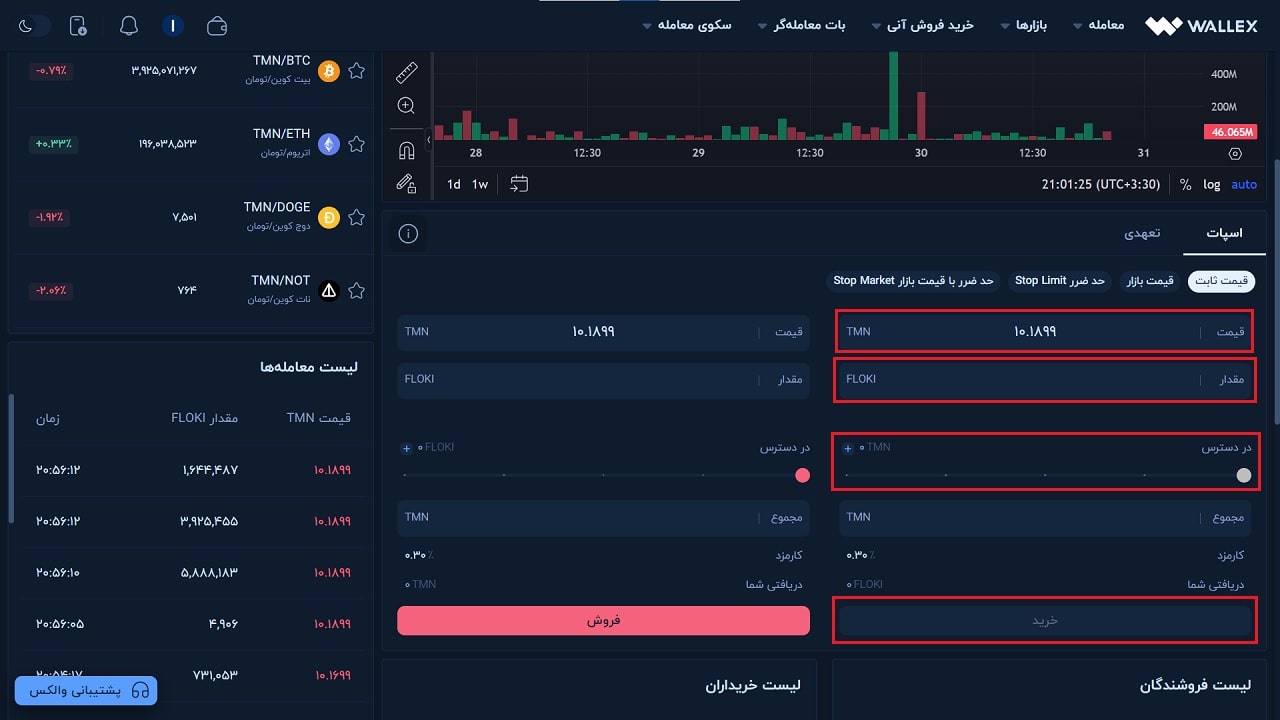The height and width of the screenshot is (720, 1280).
Task: Expand the بازارها menu
Action: pos(1023,25)
